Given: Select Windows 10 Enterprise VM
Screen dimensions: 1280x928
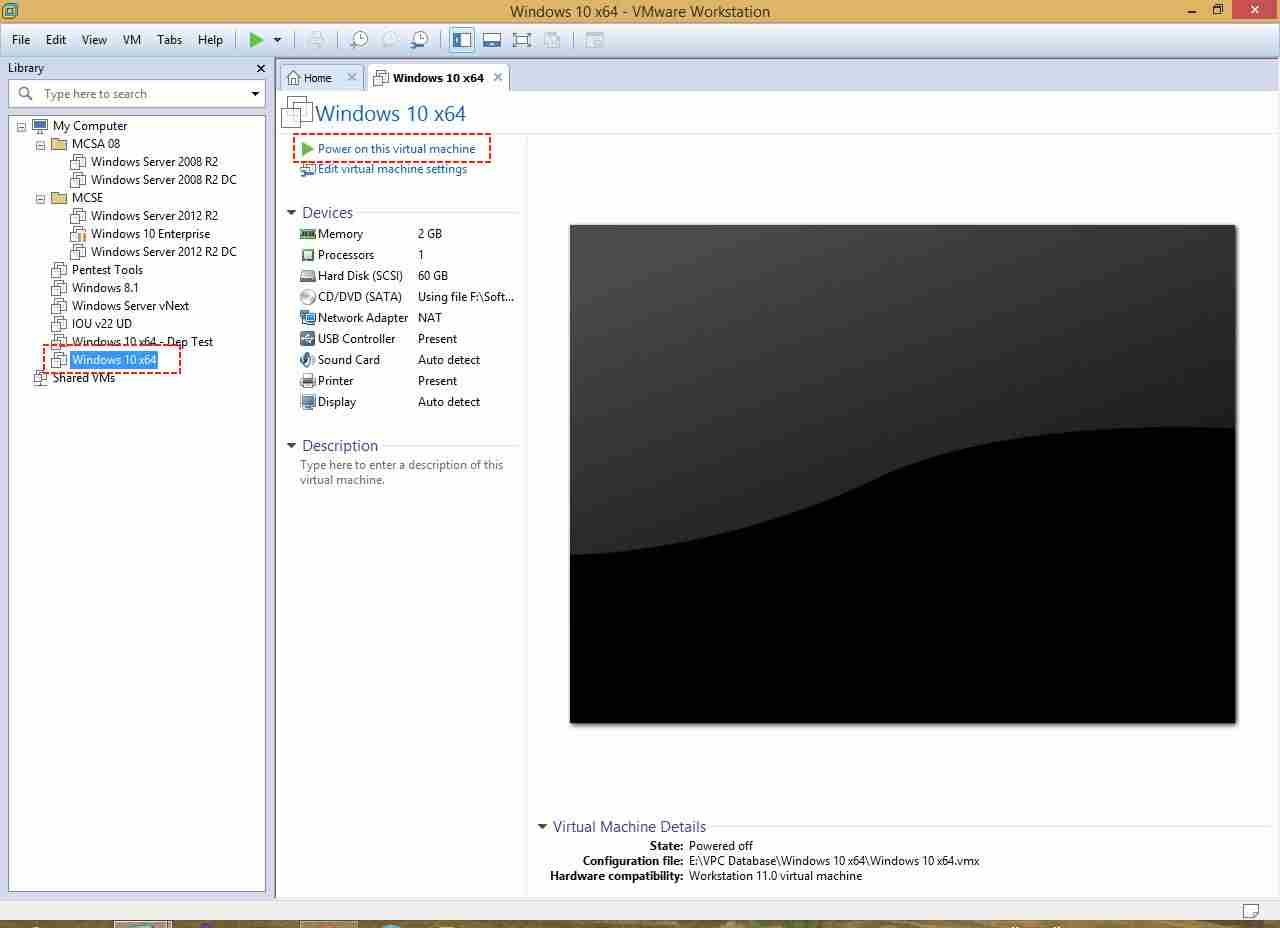Looking at the screenshot, I should [150, 234].
